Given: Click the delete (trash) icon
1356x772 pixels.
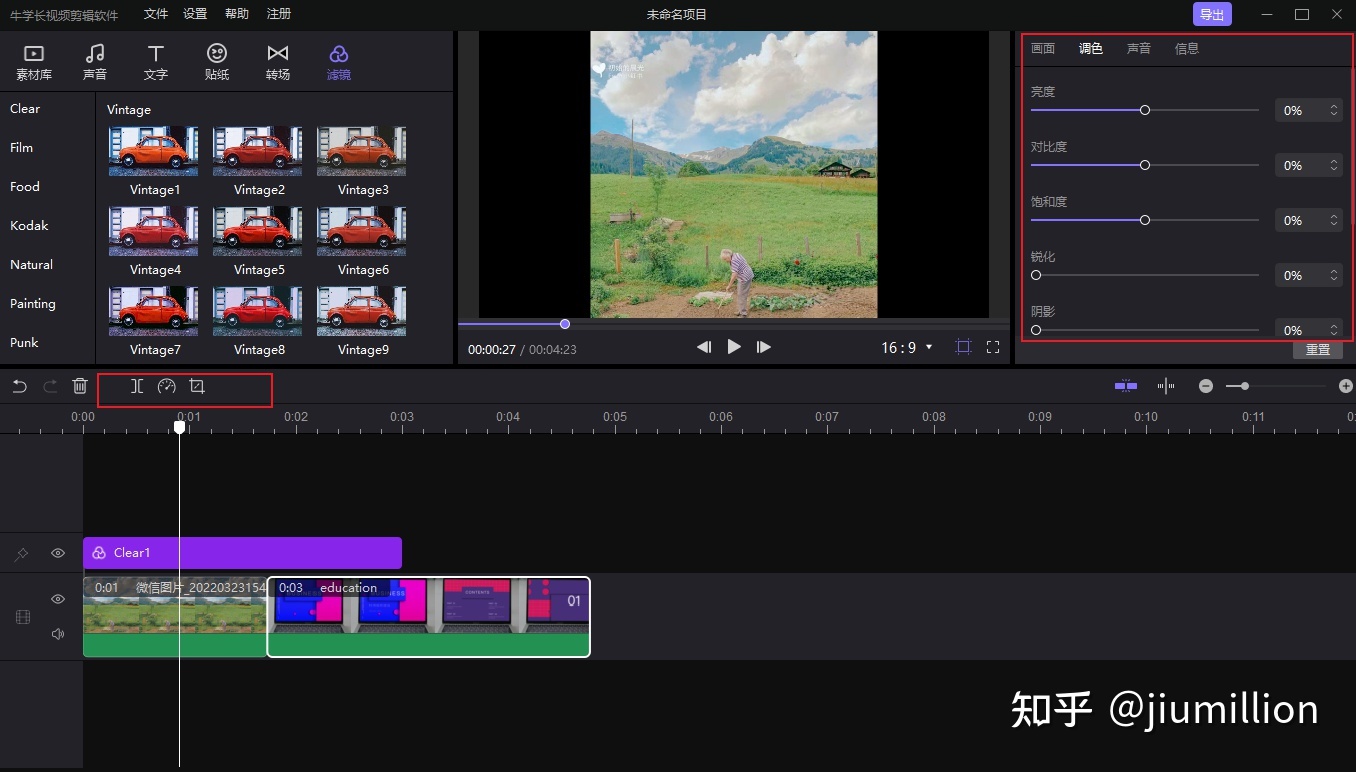Looking at the screenshot, I should [x=80, y=386].
